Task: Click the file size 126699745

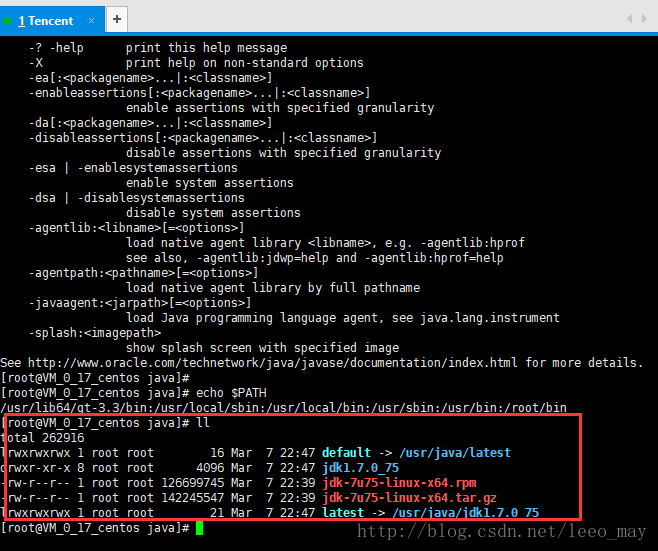Action: tap(193, 483)
